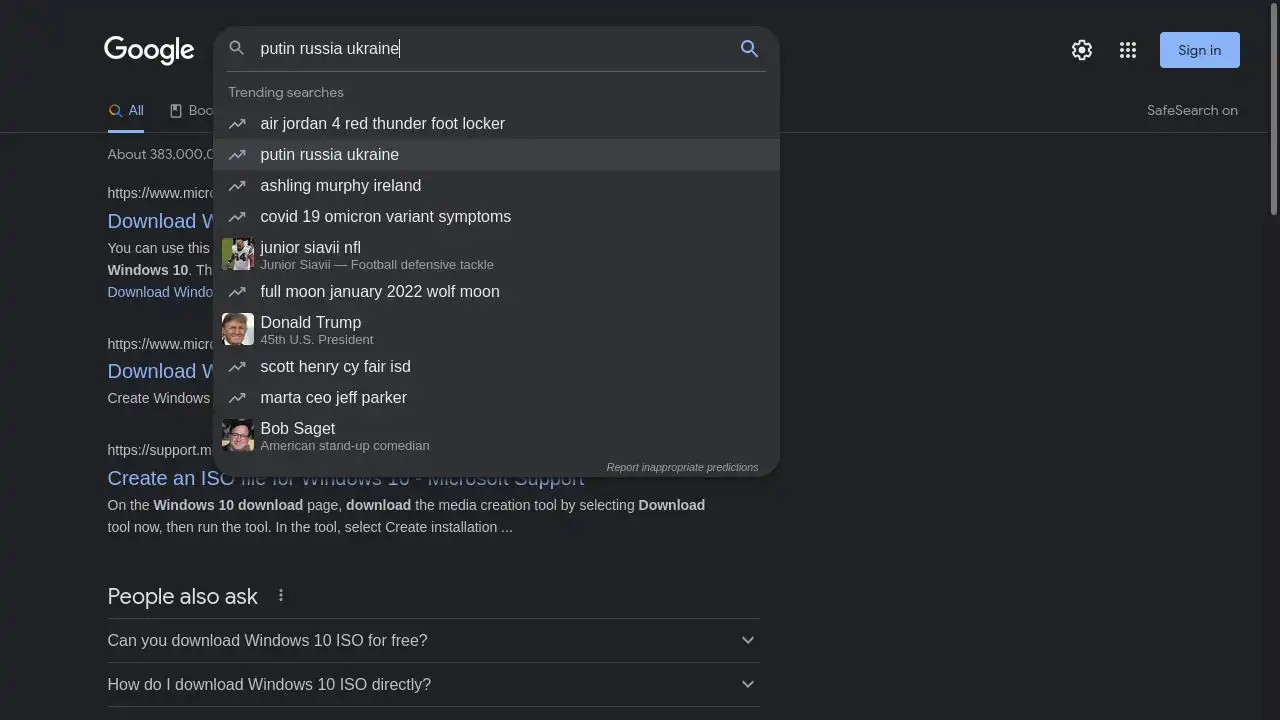Select Donald Trump suggestion thumbnail
Viewport: 1280px width, 720px height.
click(238, 329)
